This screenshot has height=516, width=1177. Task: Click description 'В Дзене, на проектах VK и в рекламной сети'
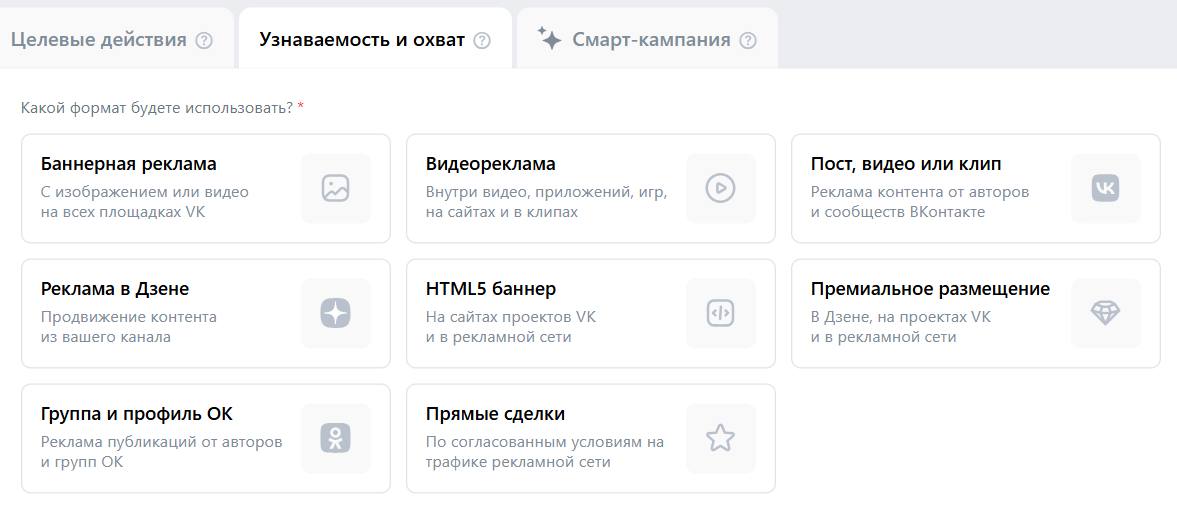click(x=901, y=327)
